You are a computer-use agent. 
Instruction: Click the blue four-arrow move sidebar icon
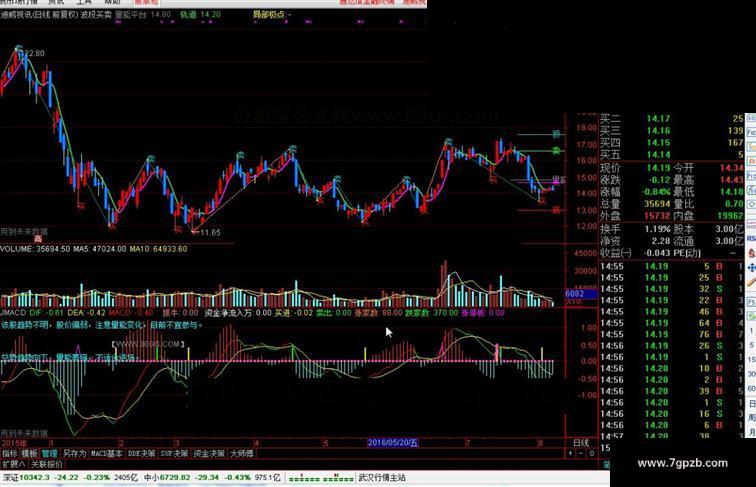click(751, 268)
